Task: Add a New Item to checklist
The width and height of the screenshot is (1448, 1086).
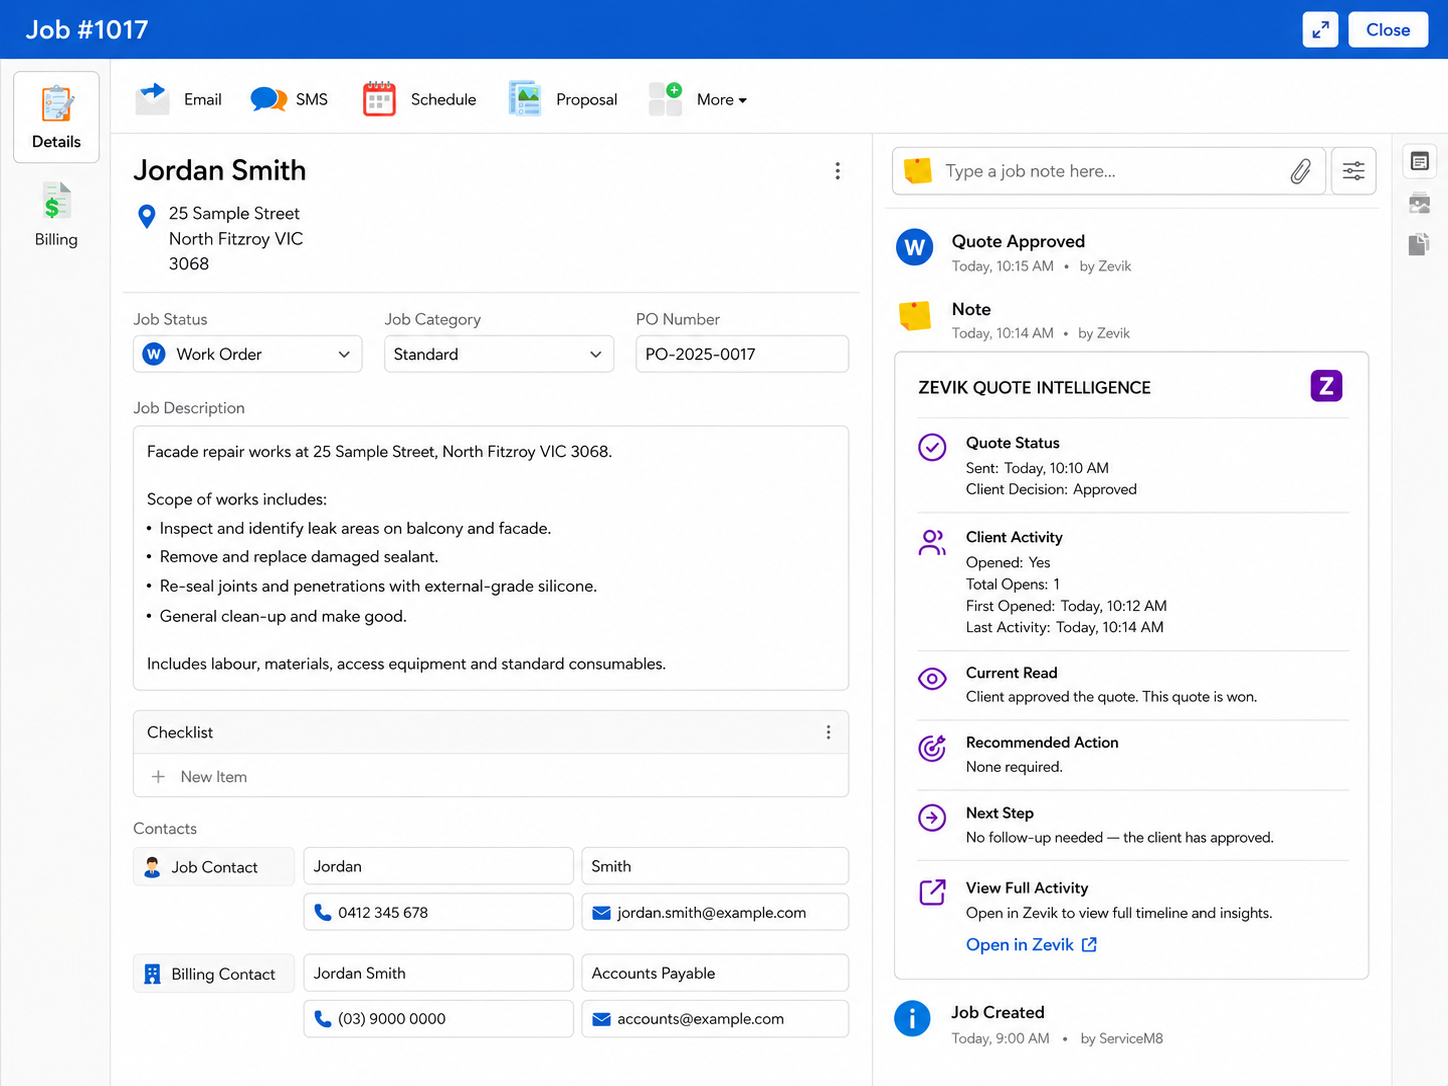Action: coord(490,776)
